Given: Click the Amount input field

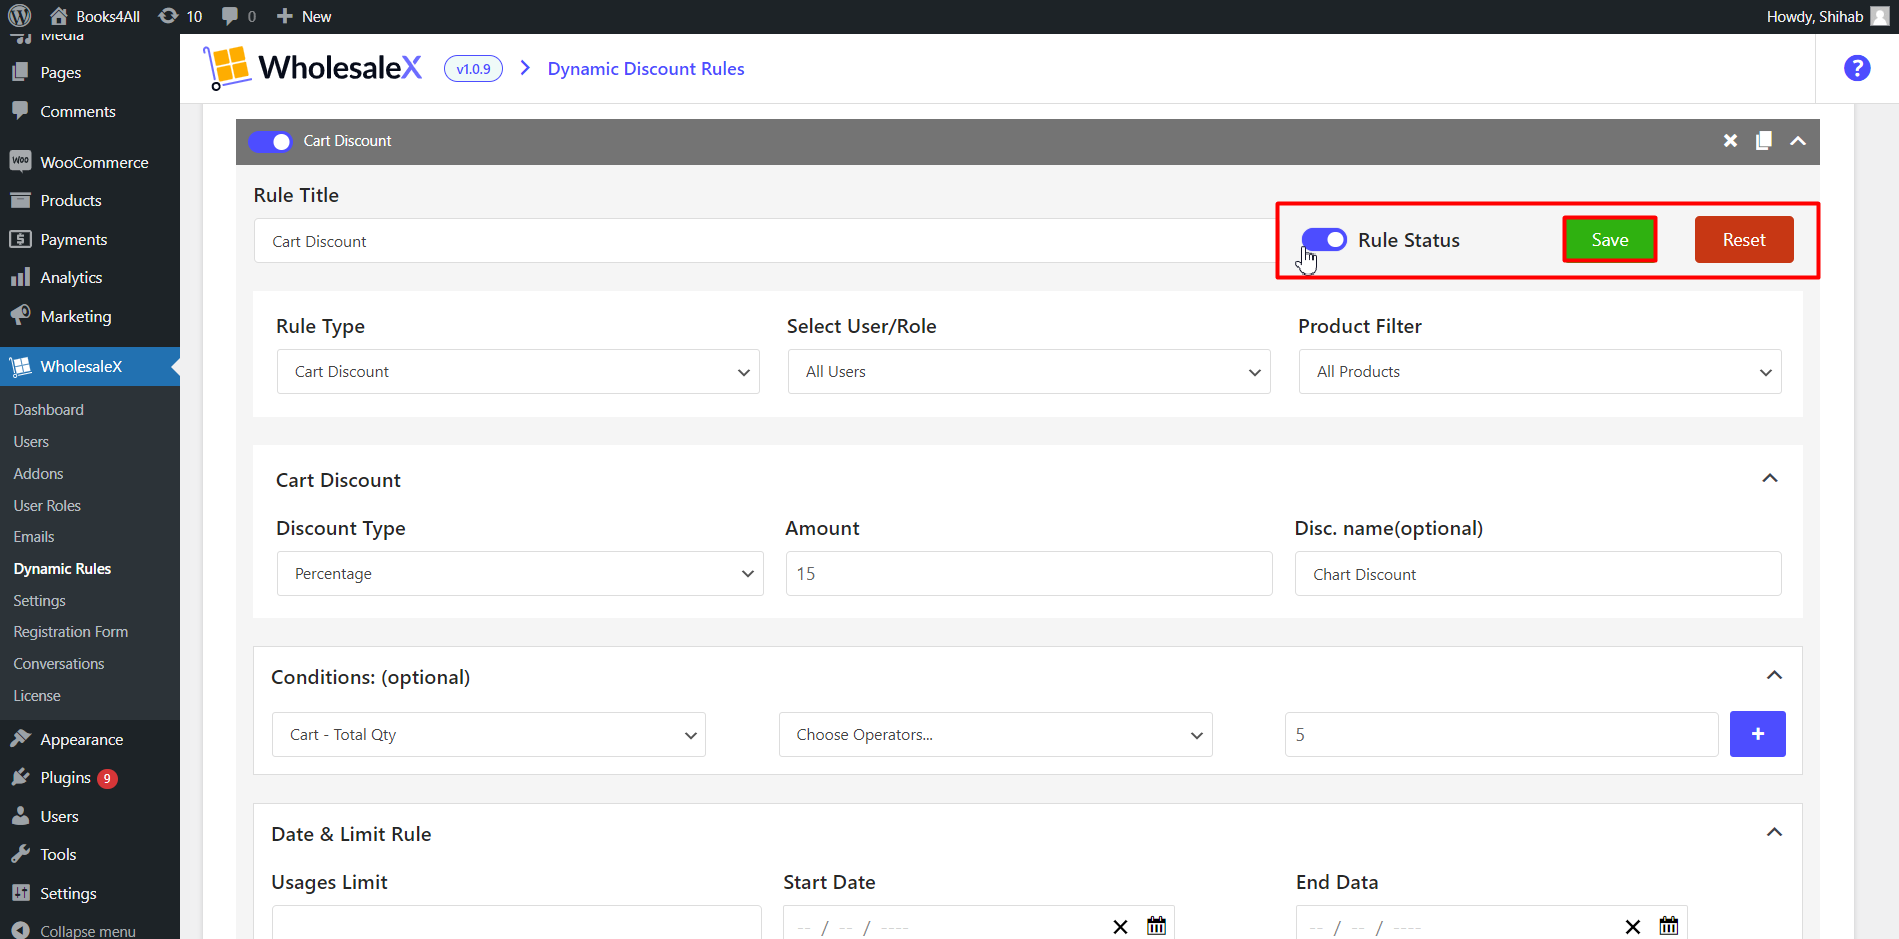Looking at the screenshot, I should coord(1029,574).
